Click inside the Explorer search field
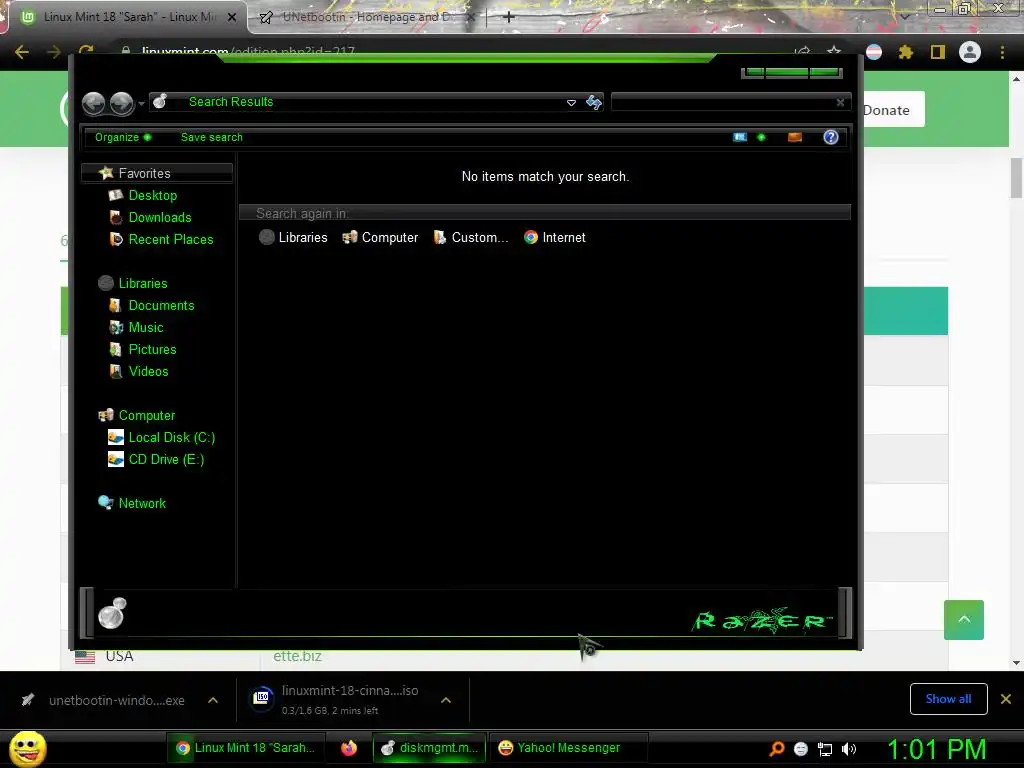Image resolution: width=1024 pixels, height=768 pixels. pos(722,103)
